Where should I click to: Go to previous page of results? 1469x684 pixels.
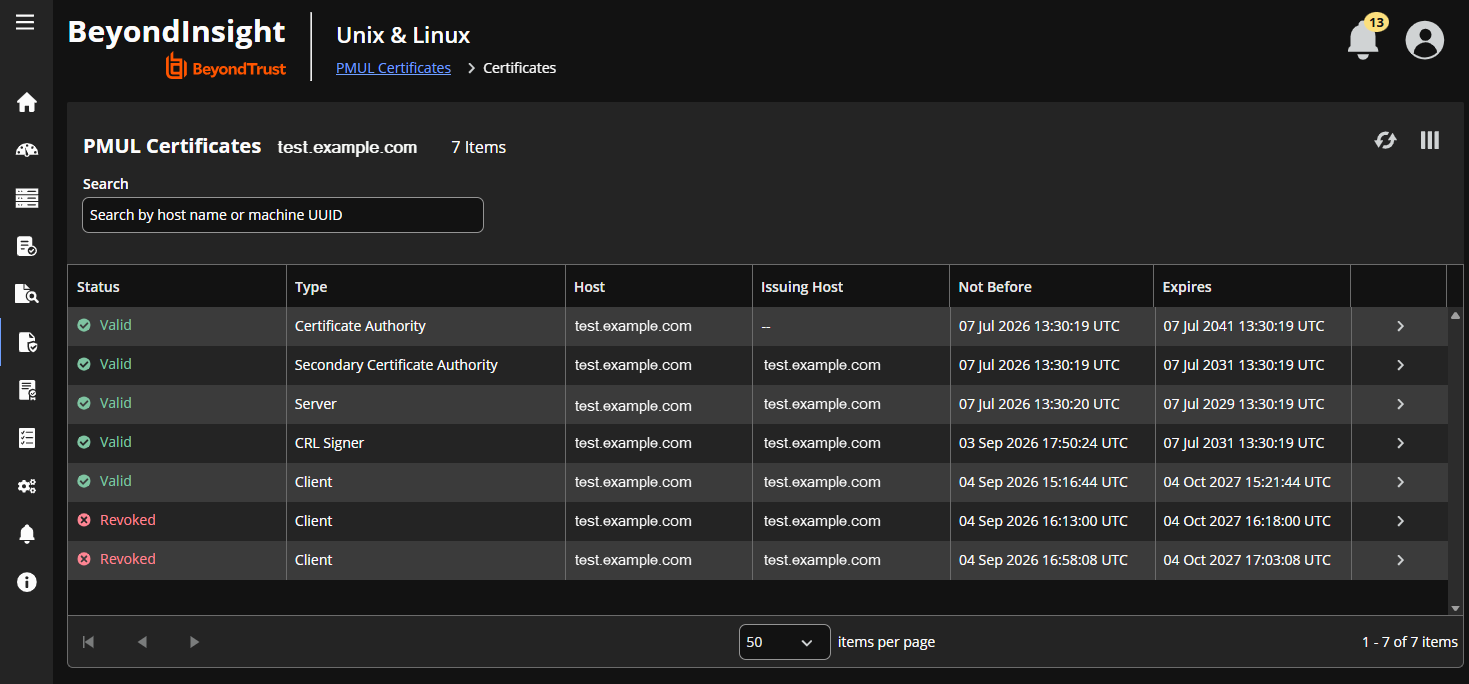coord(142,642)
